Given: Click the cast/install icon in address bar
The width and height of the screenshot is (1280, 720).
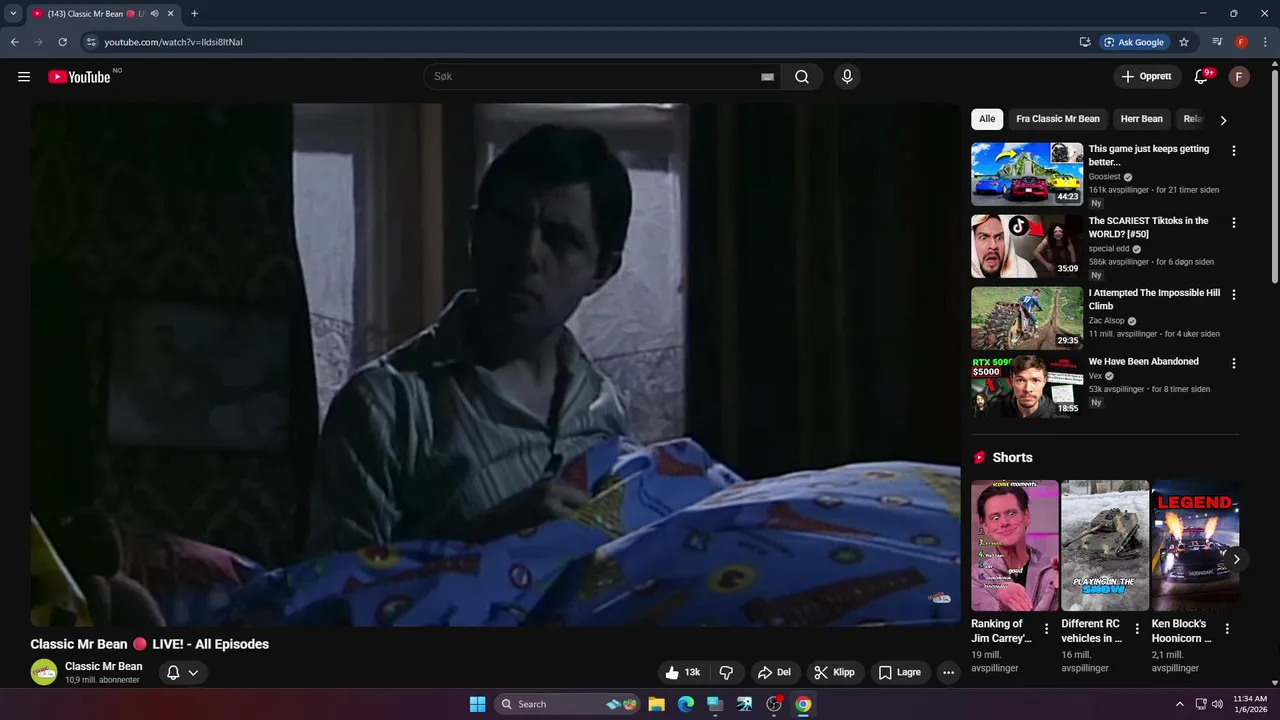Looking at the screenshot, I should (1085, 42).
